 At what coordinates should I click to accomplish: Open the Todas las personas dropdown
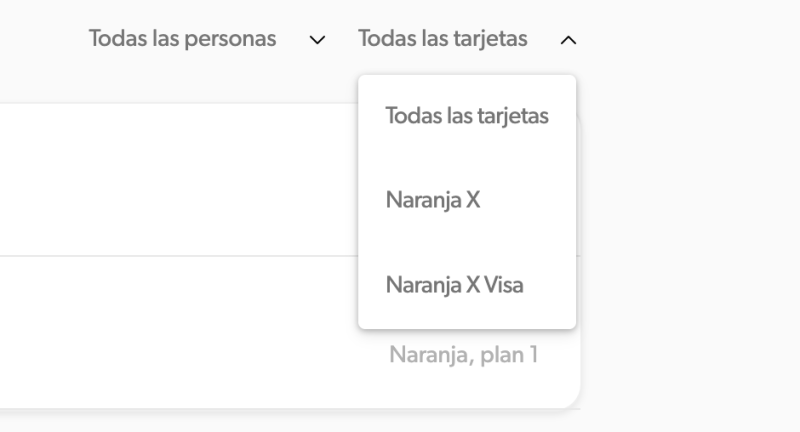207,39
